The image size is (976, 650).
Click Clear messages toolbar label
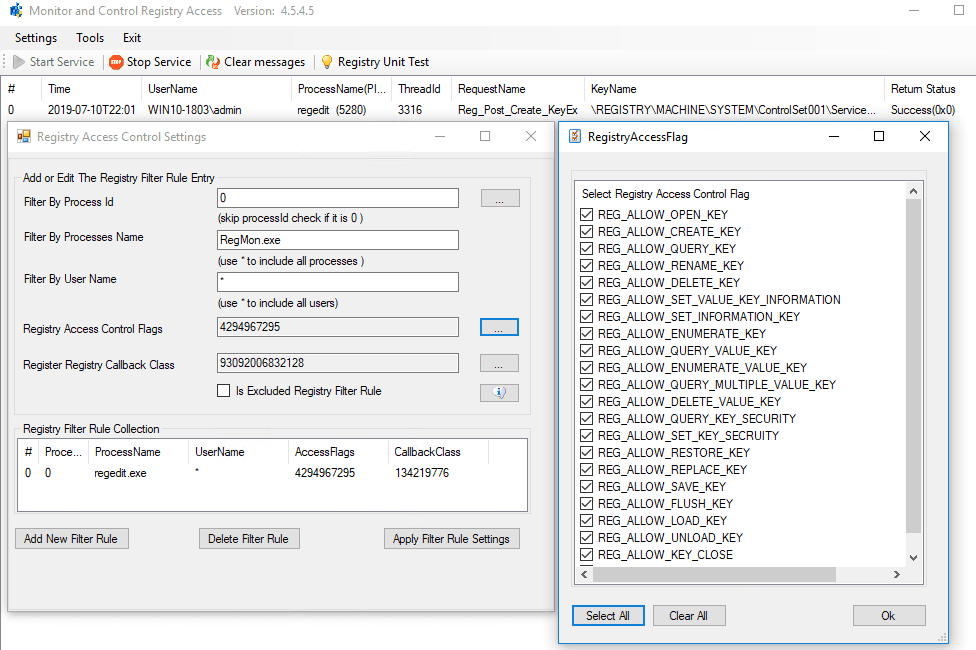coord(265,62)
